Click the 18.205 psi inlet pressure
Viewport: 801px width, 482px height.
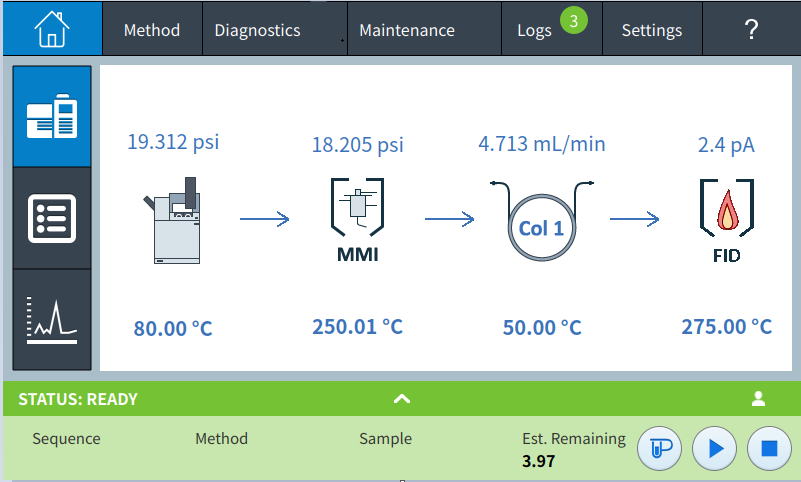click(x=358, y=145)
